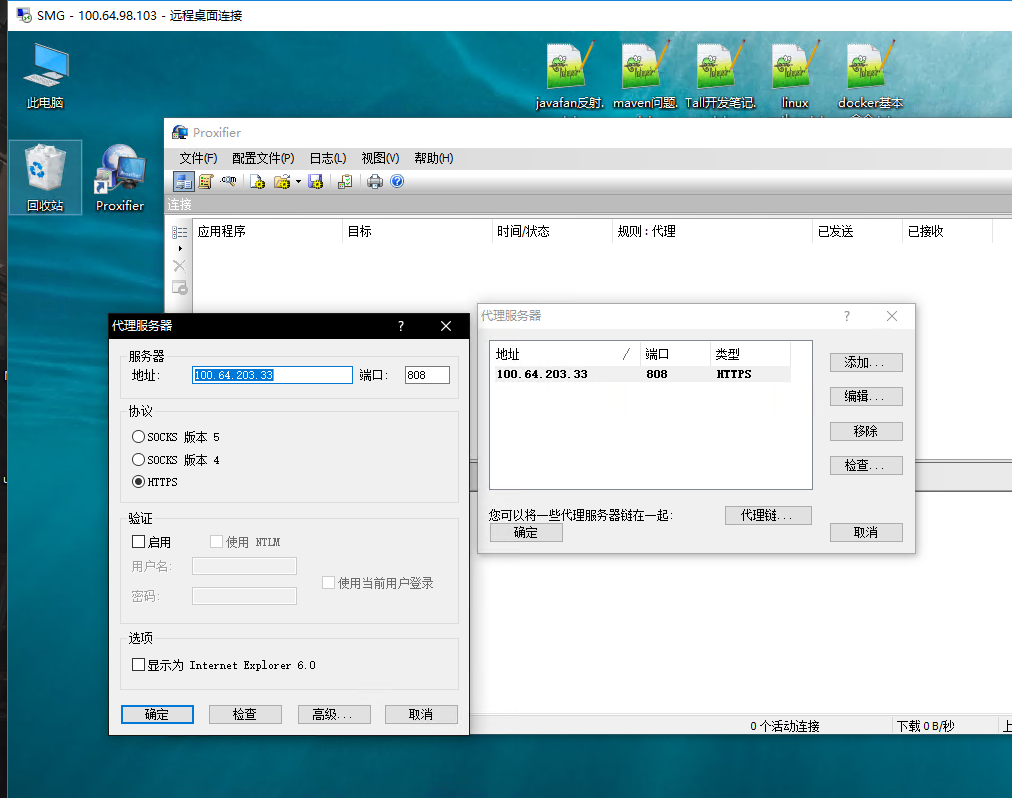Select 回收站 recycle bin desktop icon

45,178
